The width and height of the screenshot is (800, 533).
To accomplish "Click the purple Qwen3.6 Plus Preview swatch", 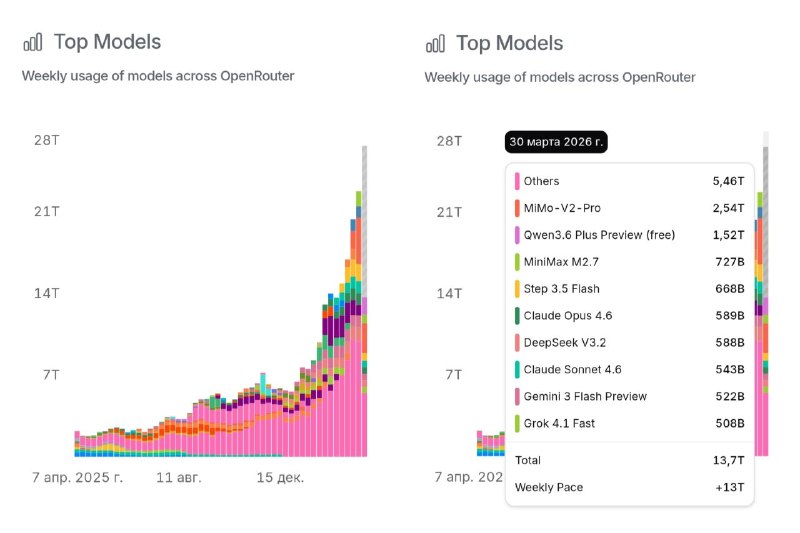I will point(517,235).
